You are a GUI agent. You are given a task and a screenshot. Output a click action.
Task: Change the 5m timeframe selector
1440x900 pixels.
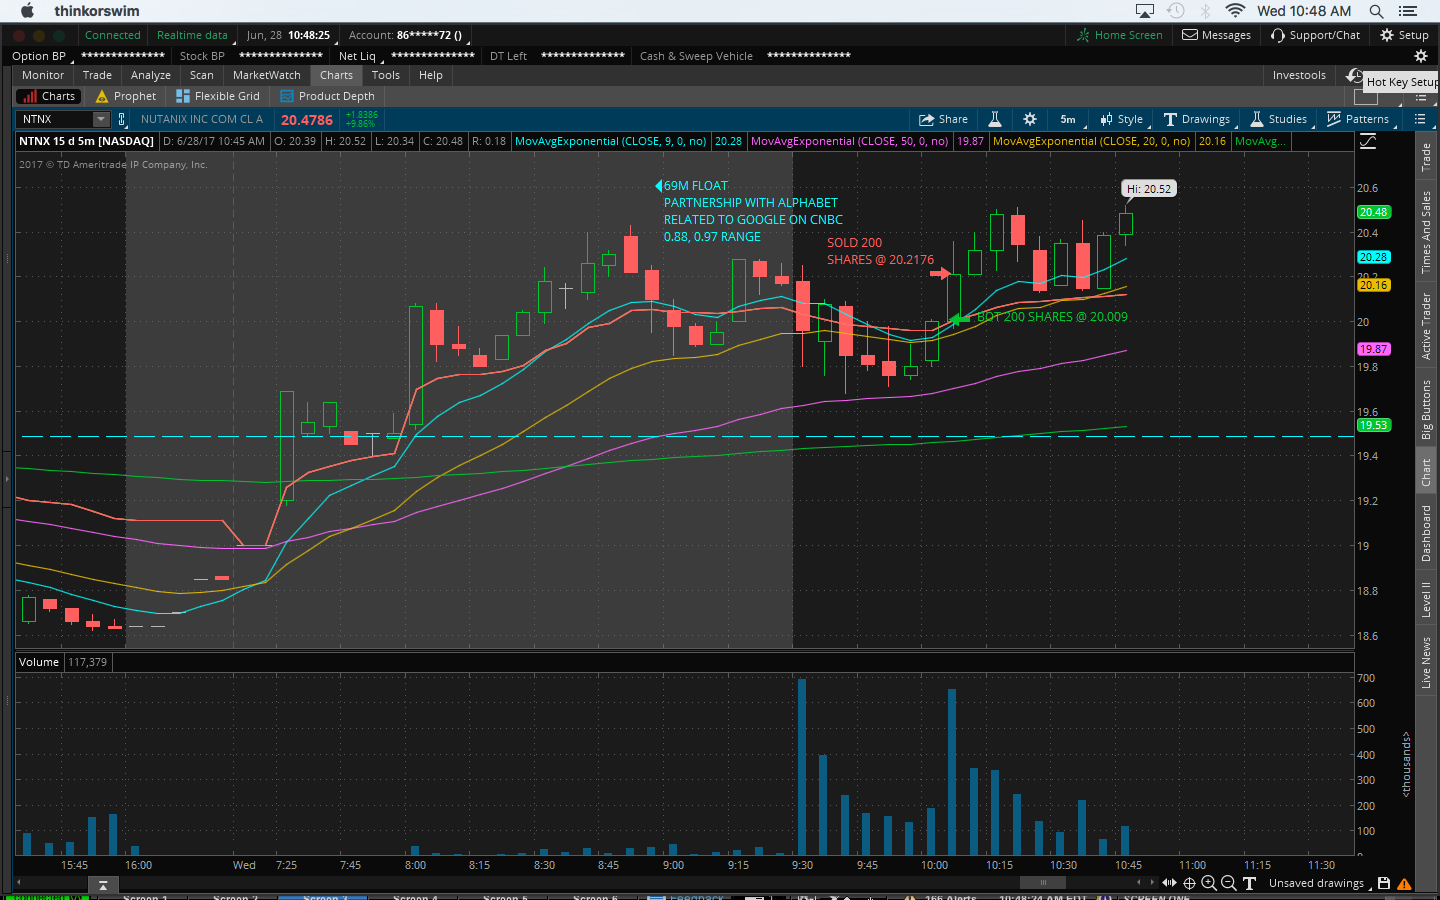[1068, 119]
